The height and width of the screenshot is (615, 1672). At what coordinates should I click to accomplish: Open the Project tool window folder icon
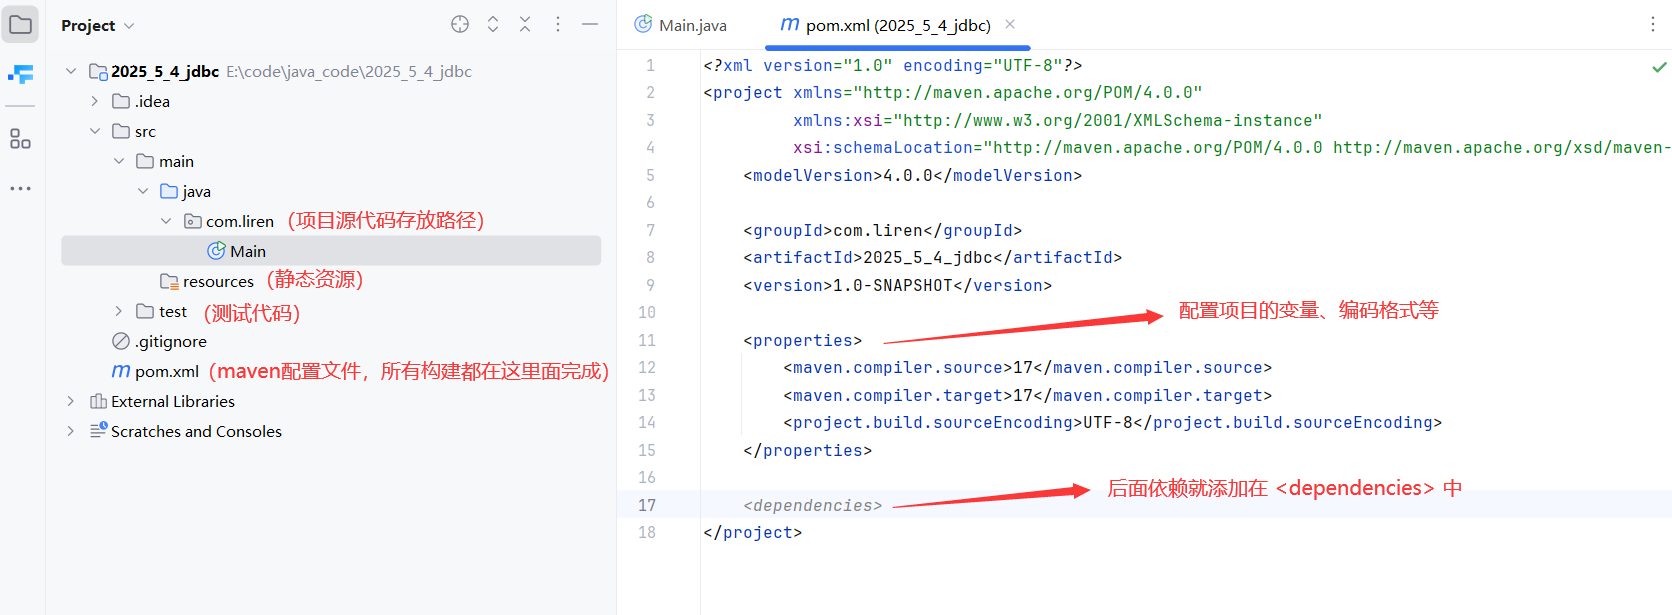(20, 24)
